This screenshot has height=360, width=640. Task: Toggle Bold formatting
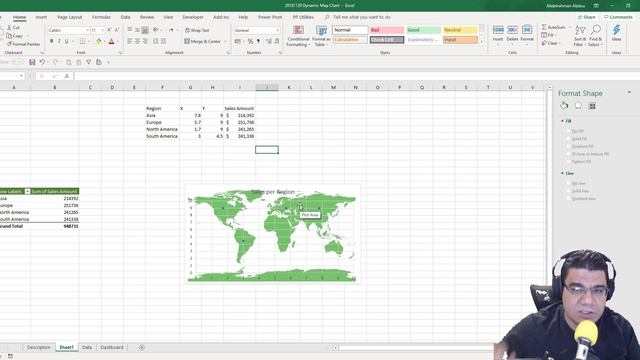click(51, 41)
